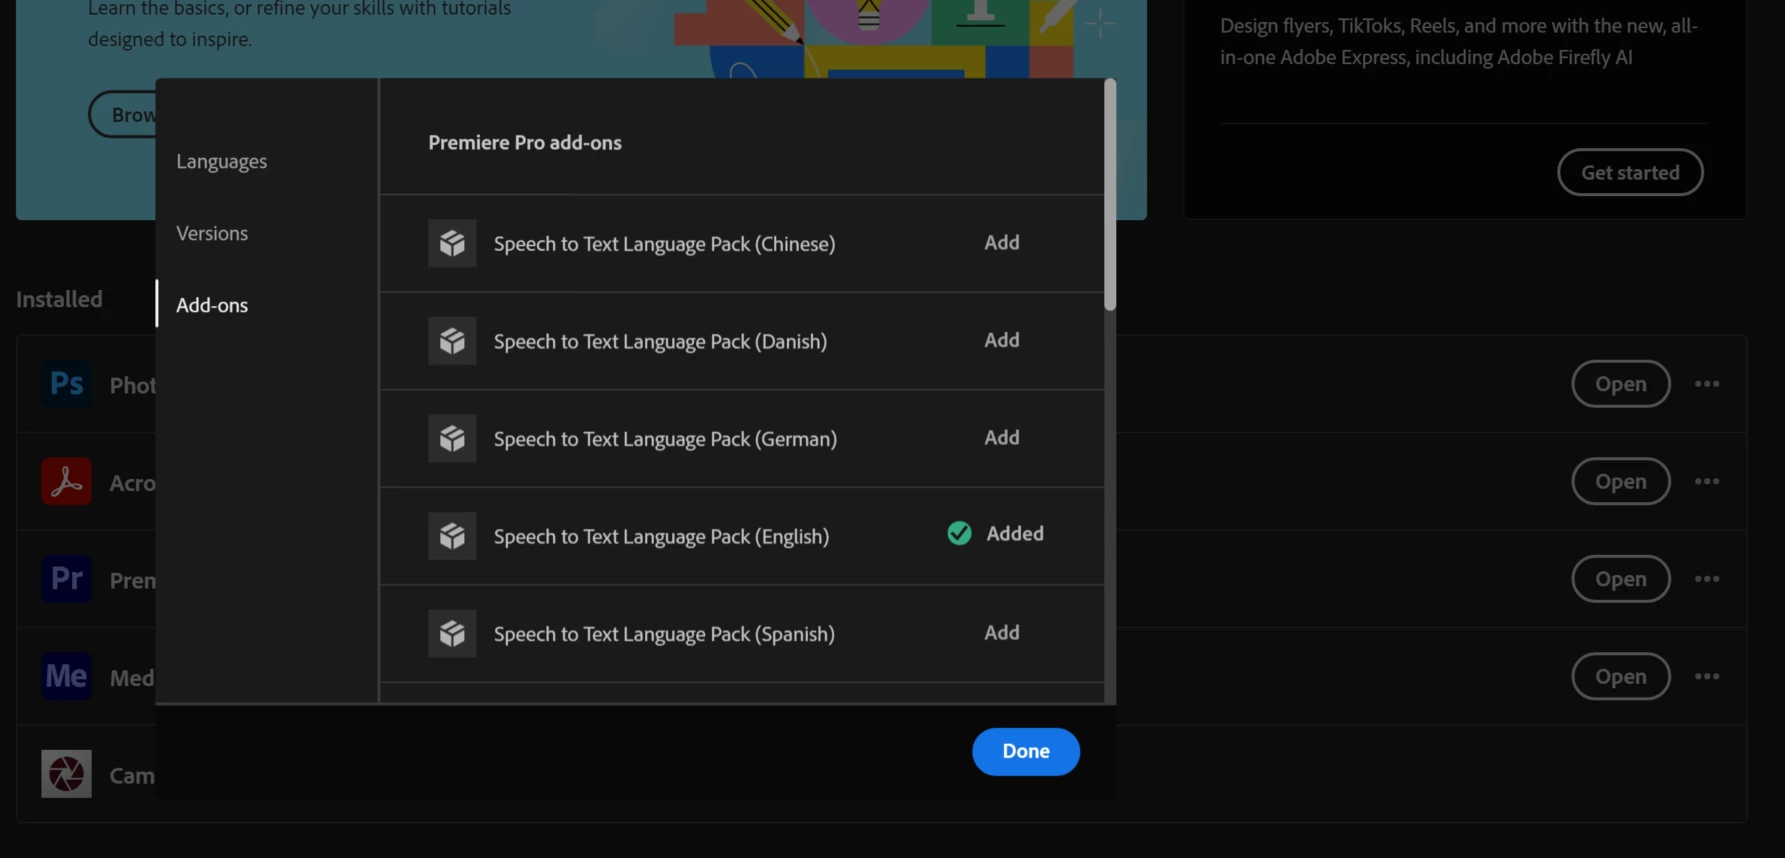
Task: Click the Adobe Express promo description text
Action: (1459, 41)
